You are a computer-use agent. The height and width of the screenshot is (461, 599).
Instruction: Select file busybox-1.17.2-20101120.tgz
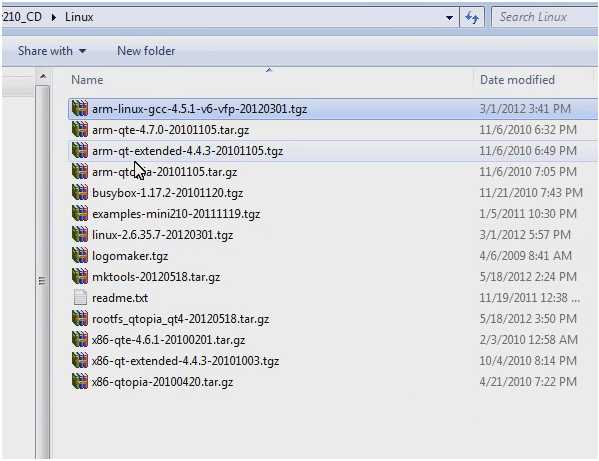coord(167,193)
